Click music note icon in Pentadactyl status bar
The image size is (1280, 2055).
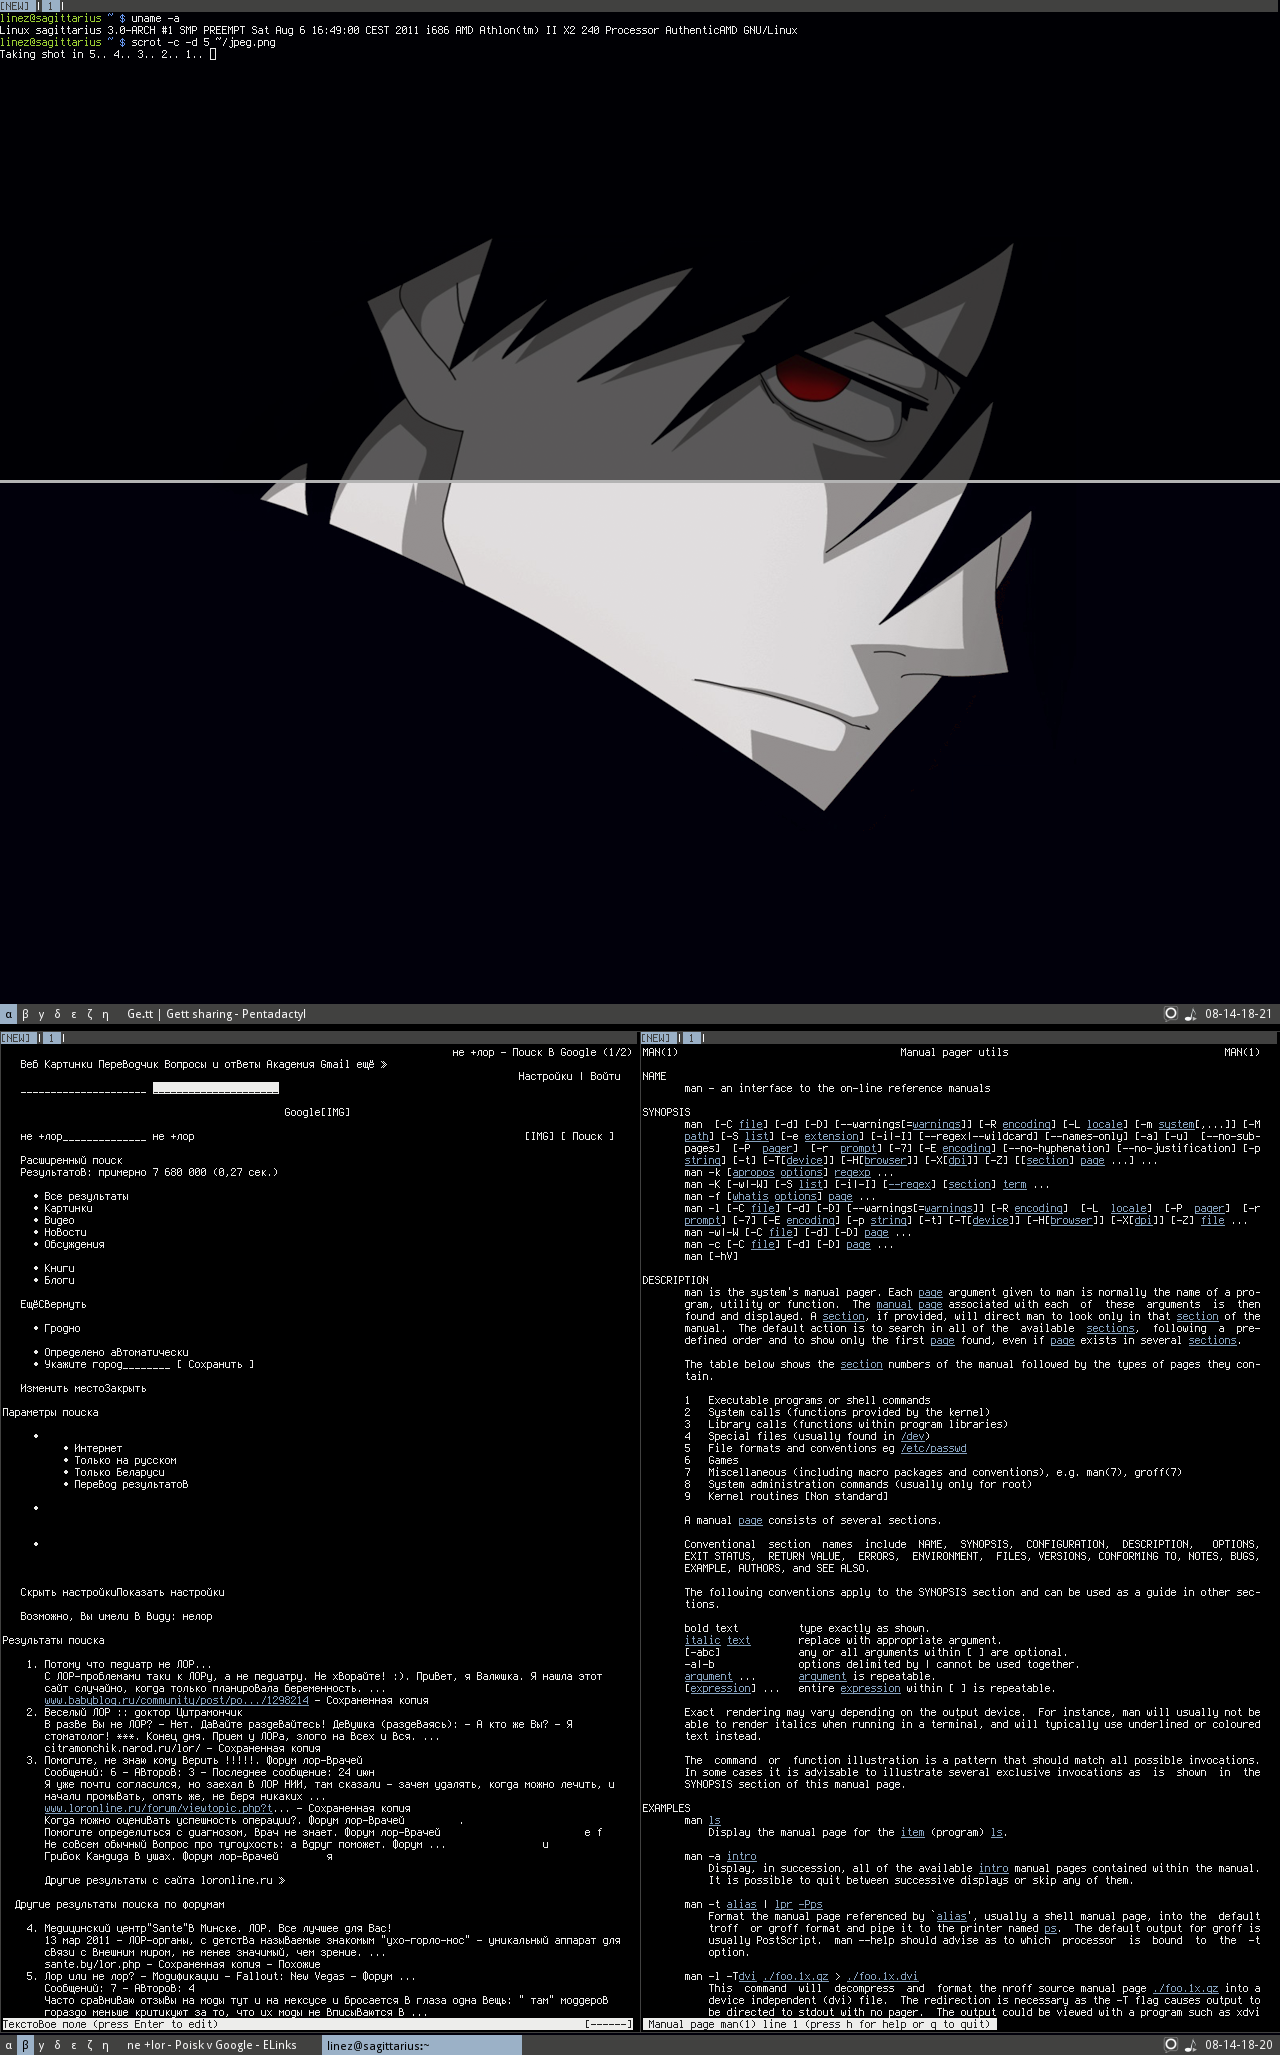[1190, 1014]
